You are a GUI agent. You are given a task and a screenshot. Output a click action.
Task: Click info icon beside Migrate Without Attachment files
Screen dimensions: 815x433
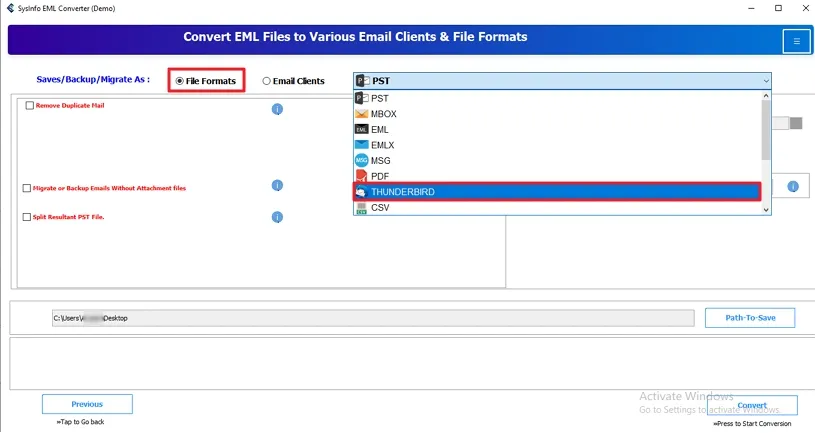tap(277, 186)
